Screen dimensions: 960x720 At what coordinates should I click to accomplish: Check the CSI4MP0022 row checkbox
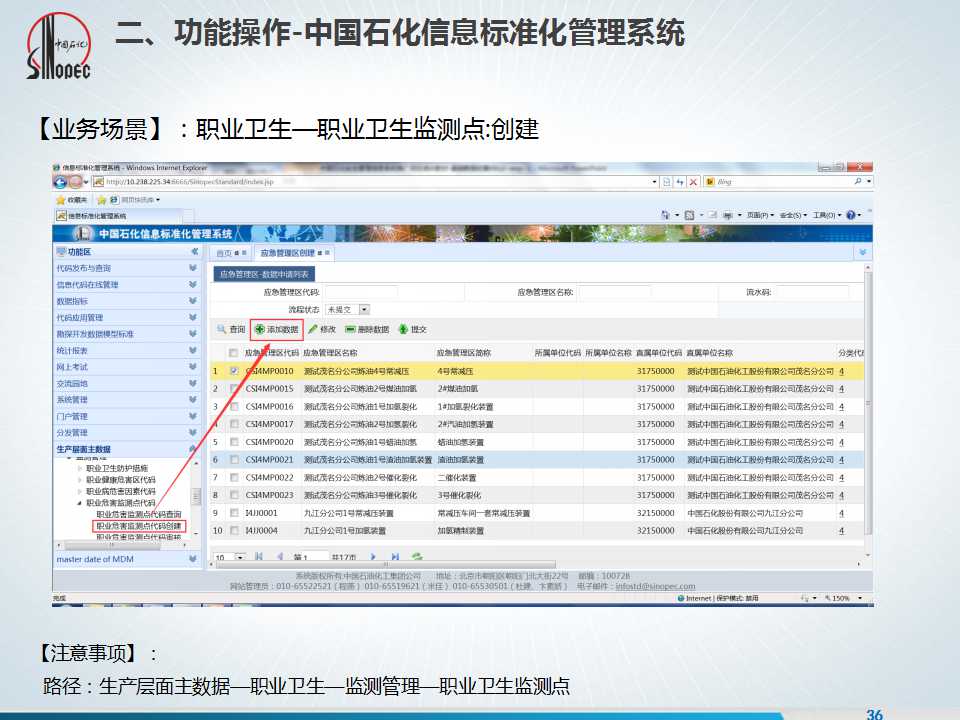coord(234,477)
